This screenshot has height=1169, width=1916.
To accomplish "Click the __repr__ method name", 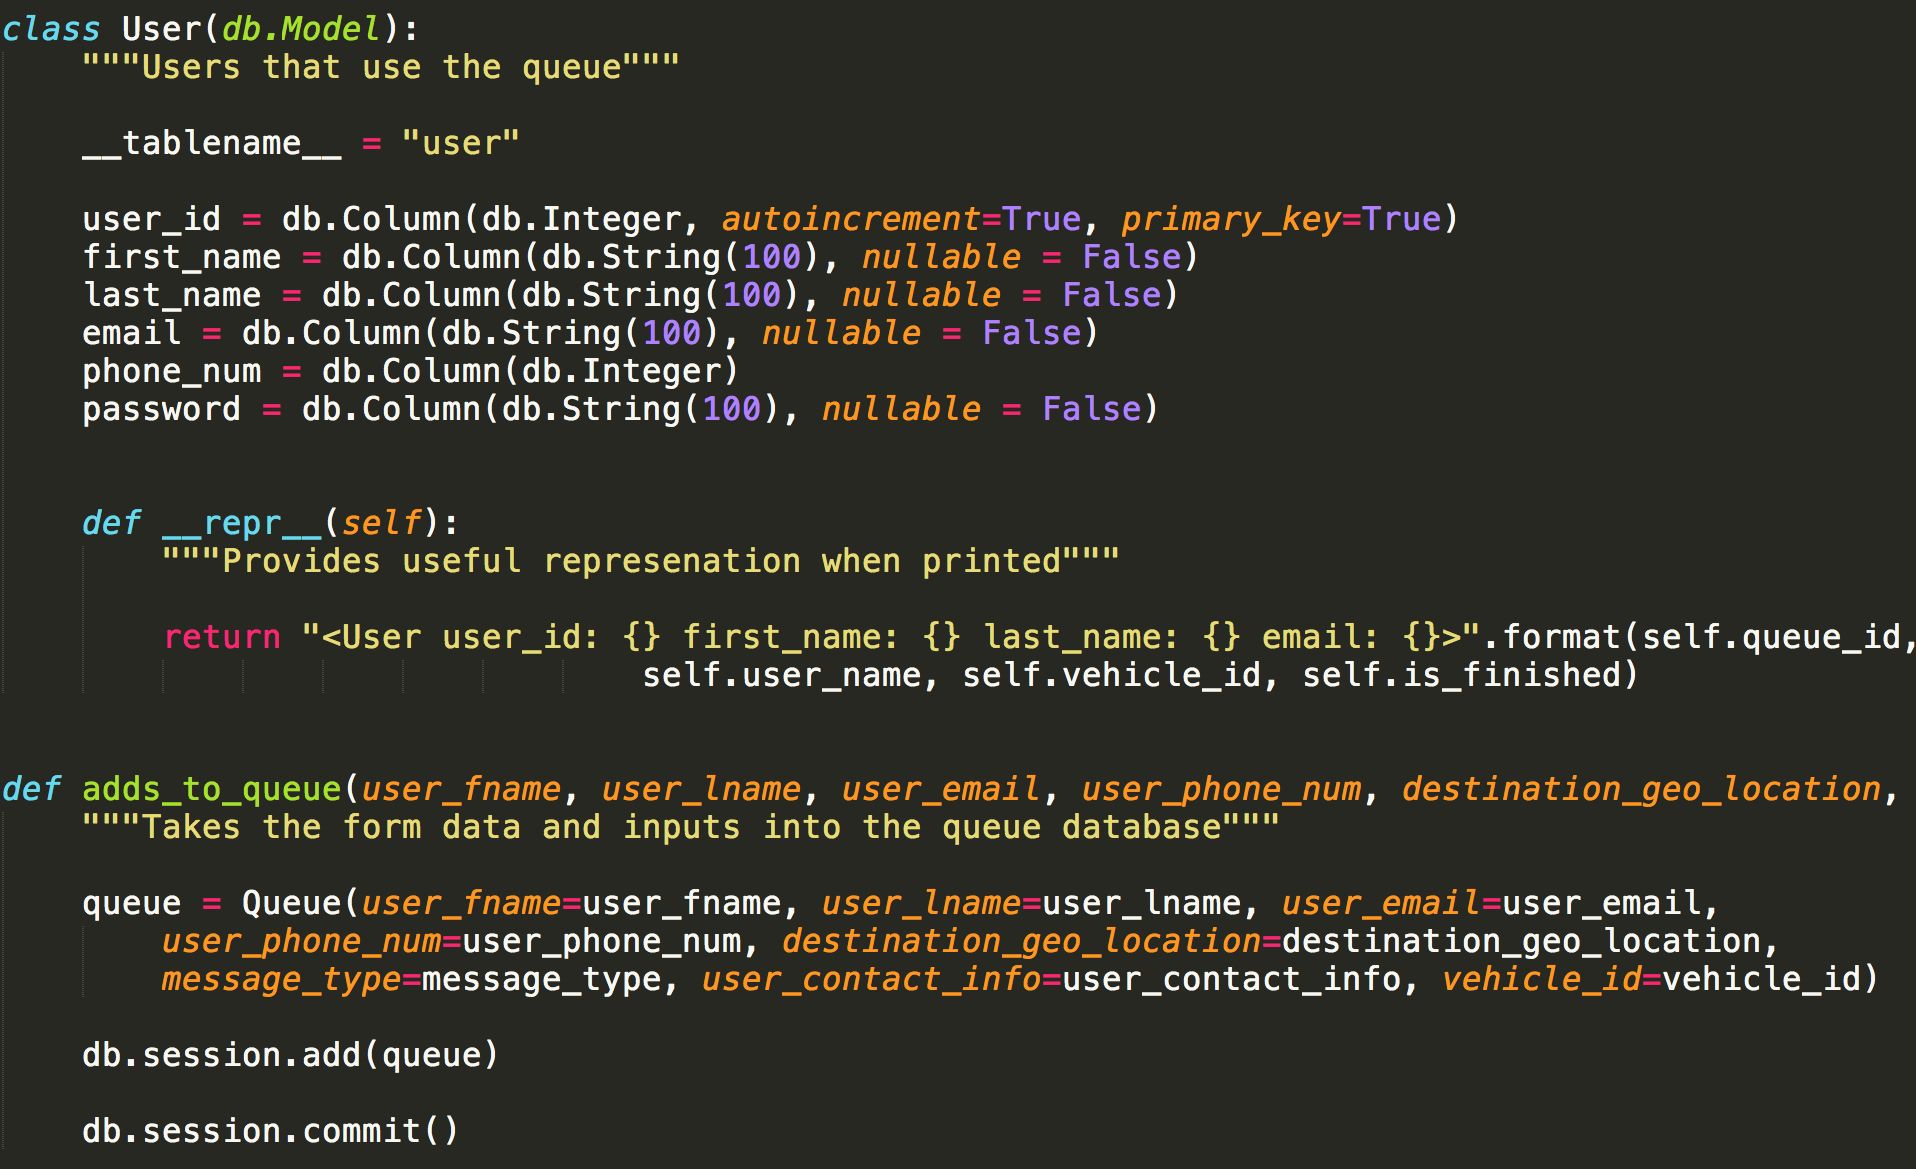I will tap(241, 523).
